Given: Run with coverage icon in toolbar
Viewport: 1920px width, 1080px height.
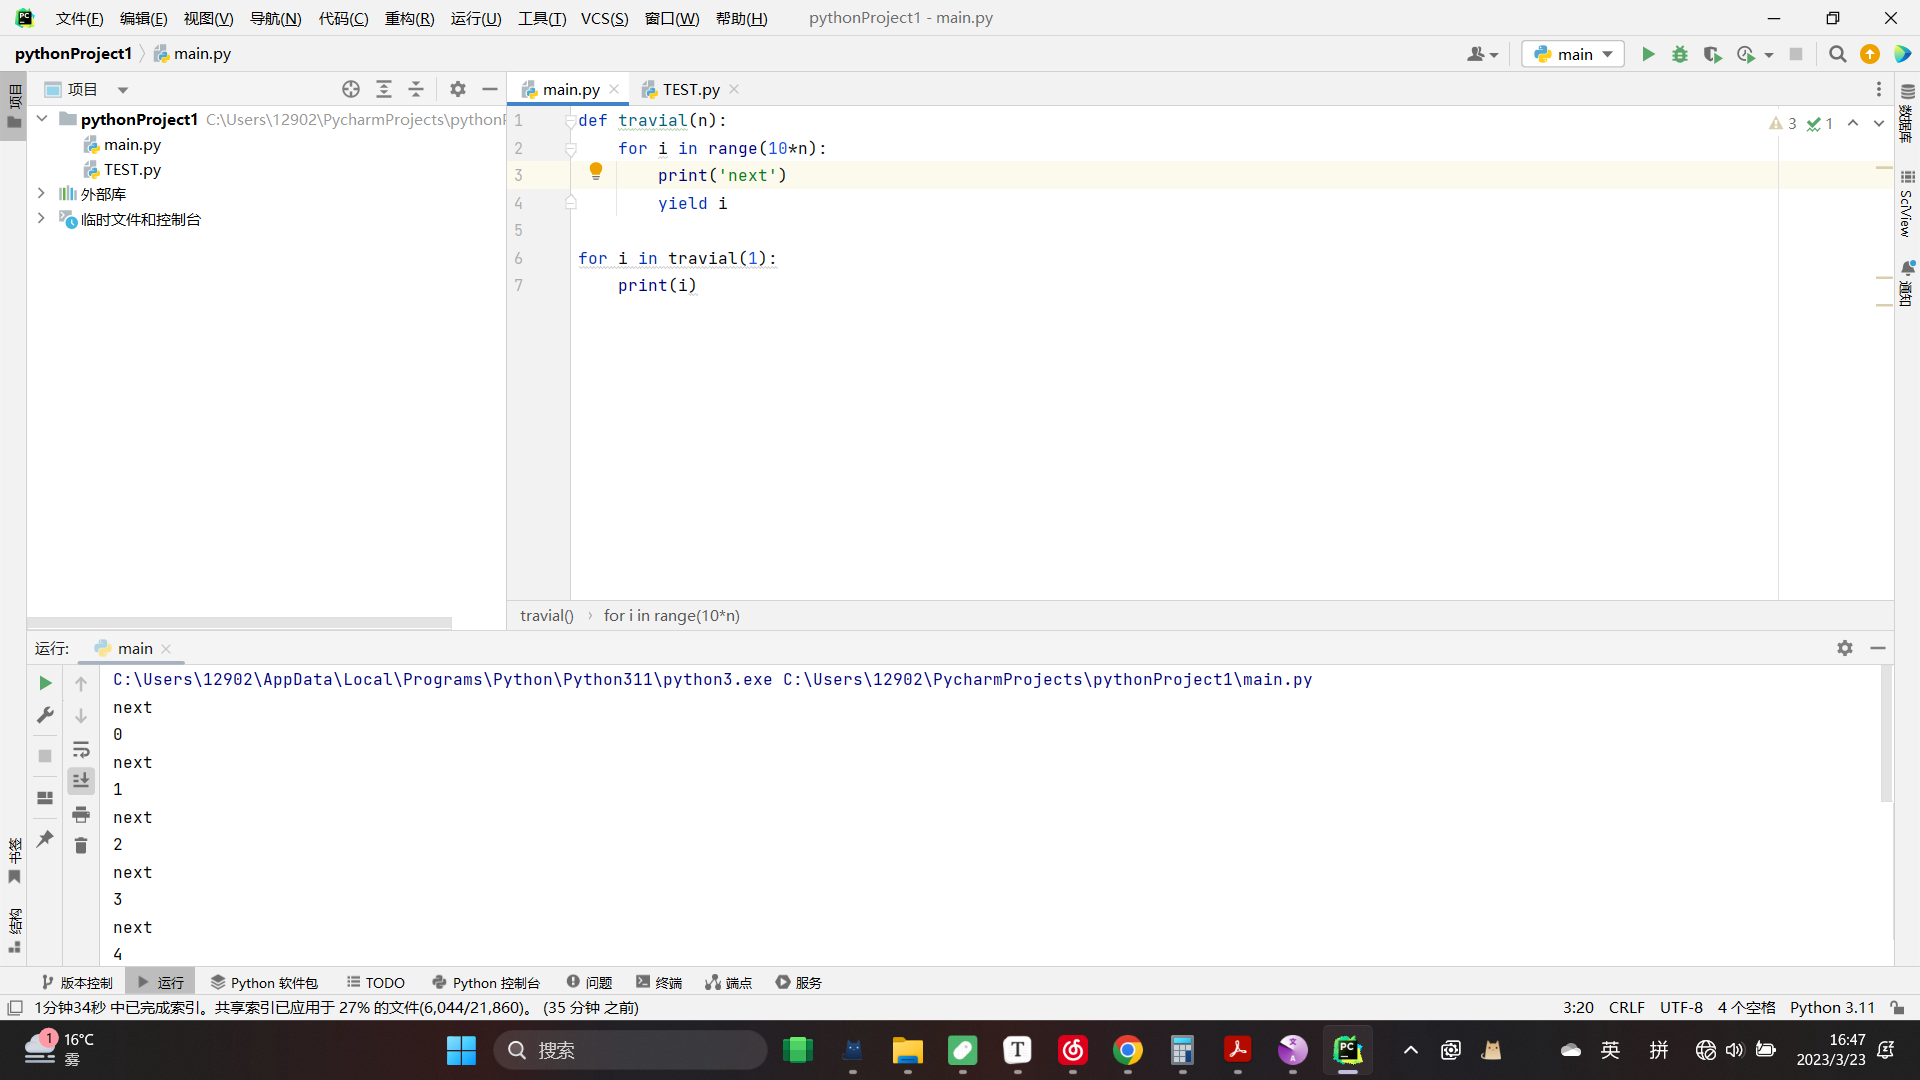Looking at the screenshot, I should [1712, 54].
